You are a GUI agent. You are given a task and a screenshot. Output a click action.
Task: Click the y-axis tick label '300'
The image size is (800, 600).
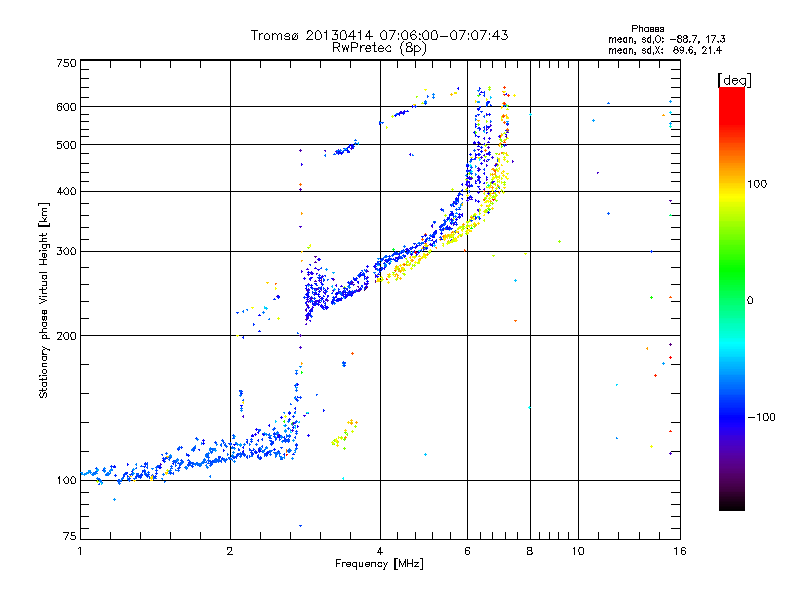[x=66, y=252]
